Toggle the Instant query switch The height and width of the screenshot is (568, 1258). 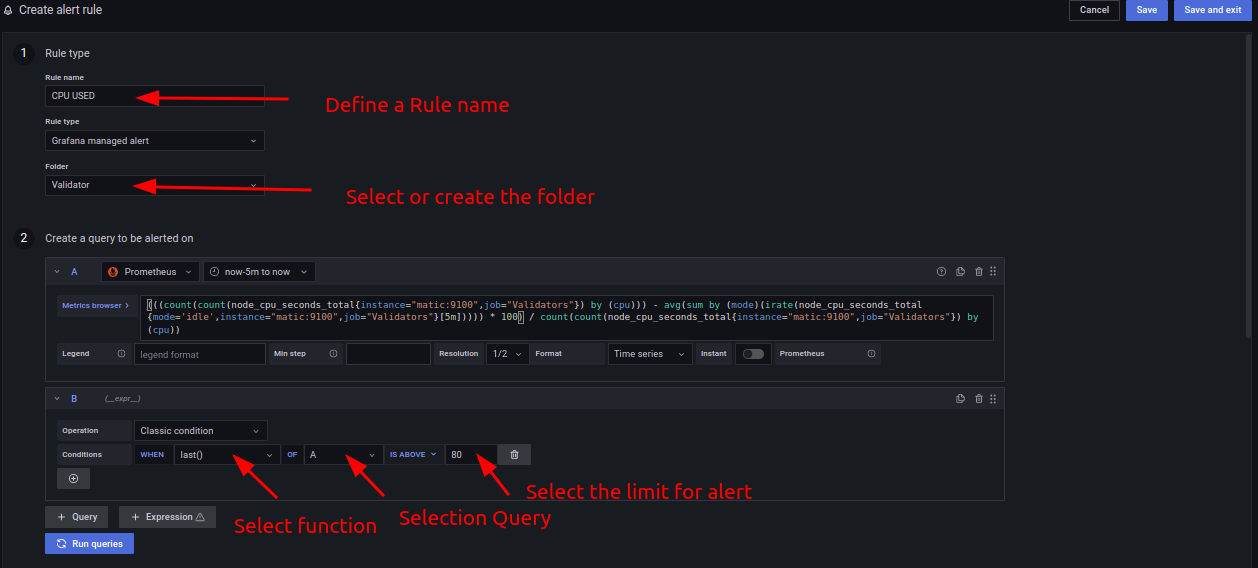(x=753, y=354)
